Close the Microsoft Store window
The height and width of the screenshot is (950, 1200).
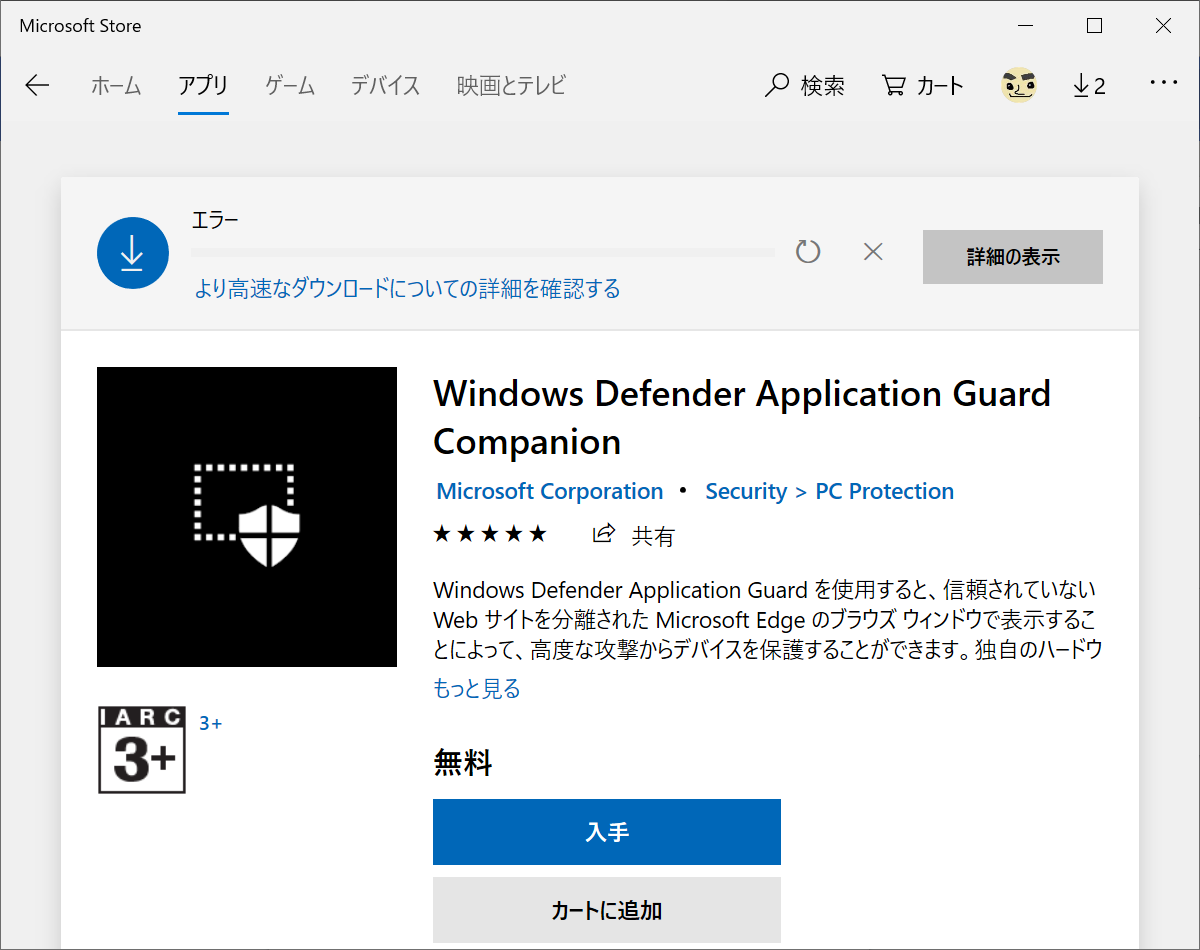pyautogui.click(x=1163, y=26)
